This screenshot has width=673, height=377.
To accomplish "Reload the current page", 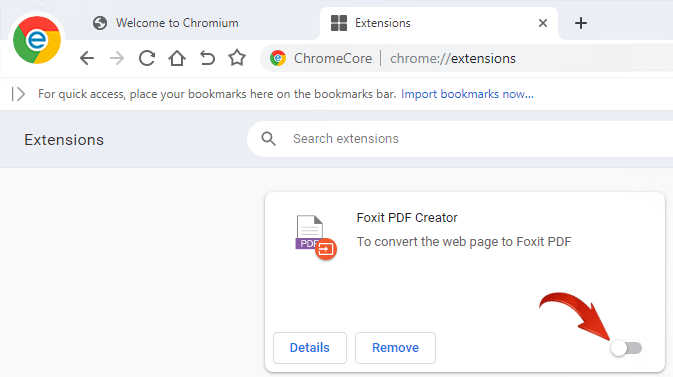I will (147, 58).
